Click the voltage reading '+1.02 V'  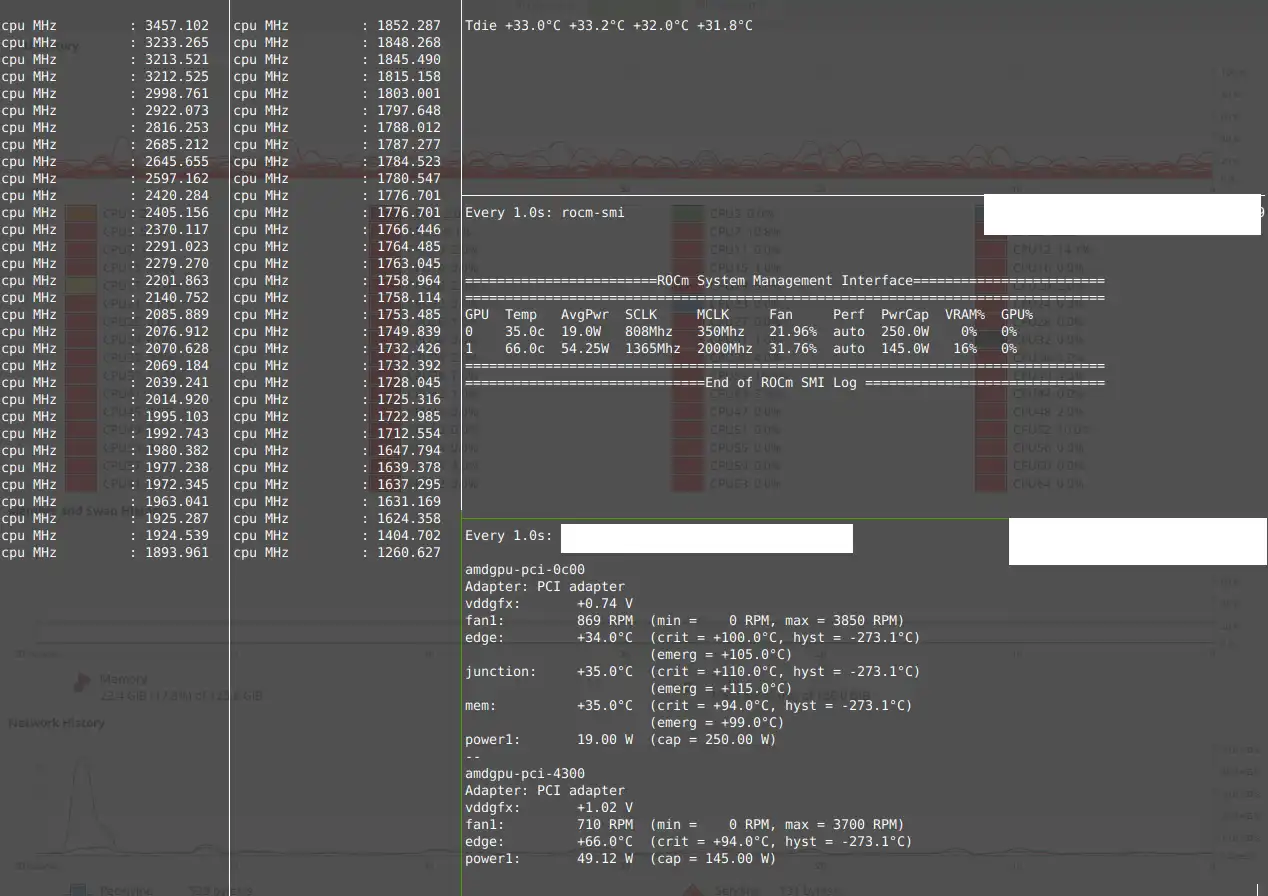[x=605, y=807]
